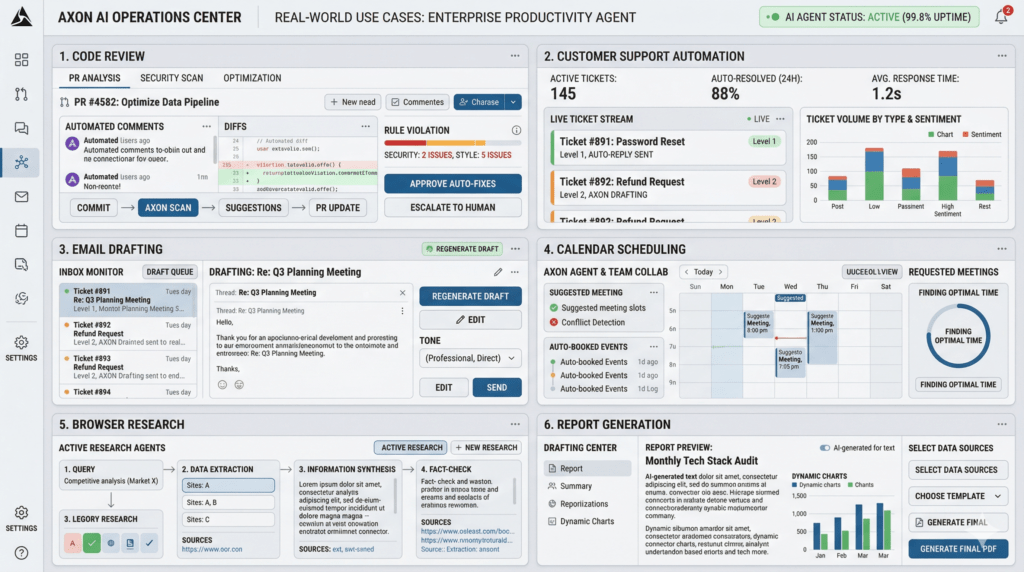This screenshot has height=572, width=1024.
Task: Open Customer Support panel more options menu
Action: (1002, 56)
